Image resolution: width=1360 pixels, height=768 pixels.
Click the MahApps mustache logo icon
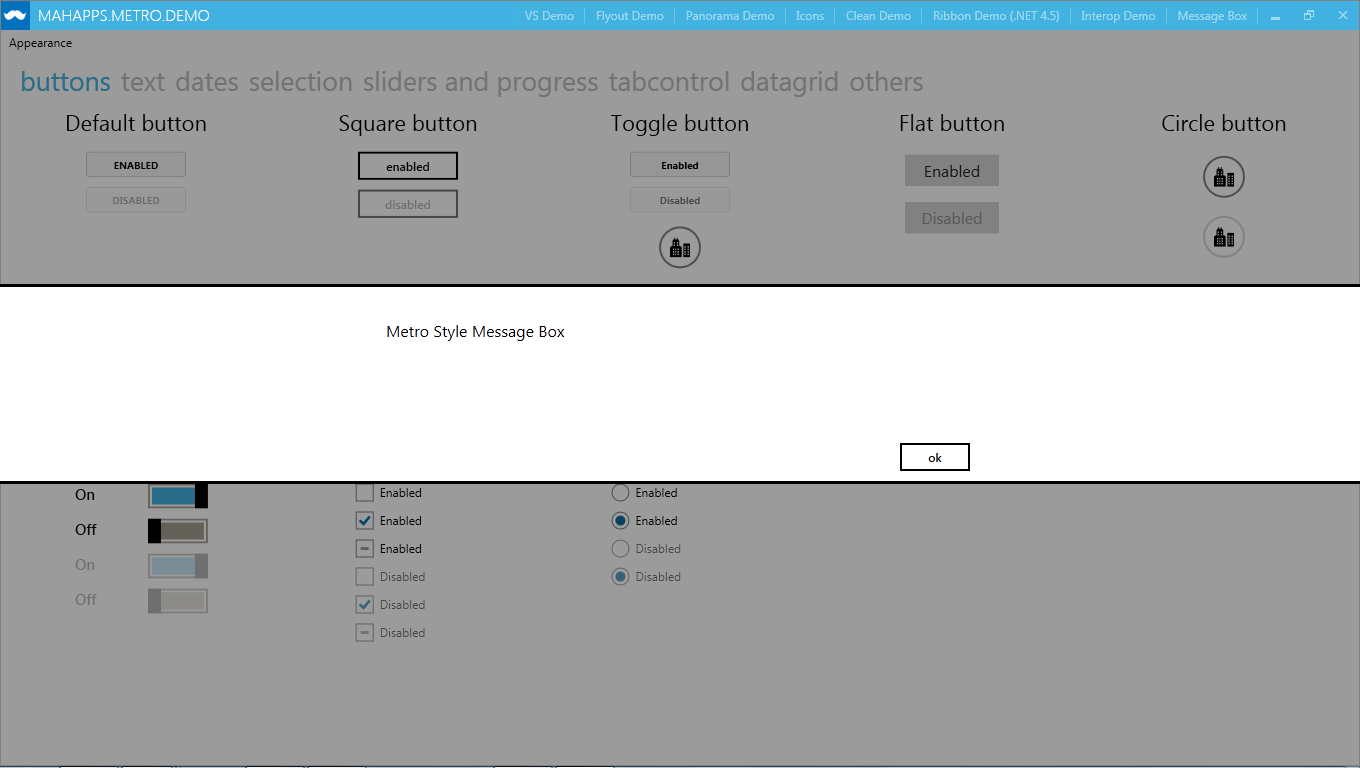(15, 15)
